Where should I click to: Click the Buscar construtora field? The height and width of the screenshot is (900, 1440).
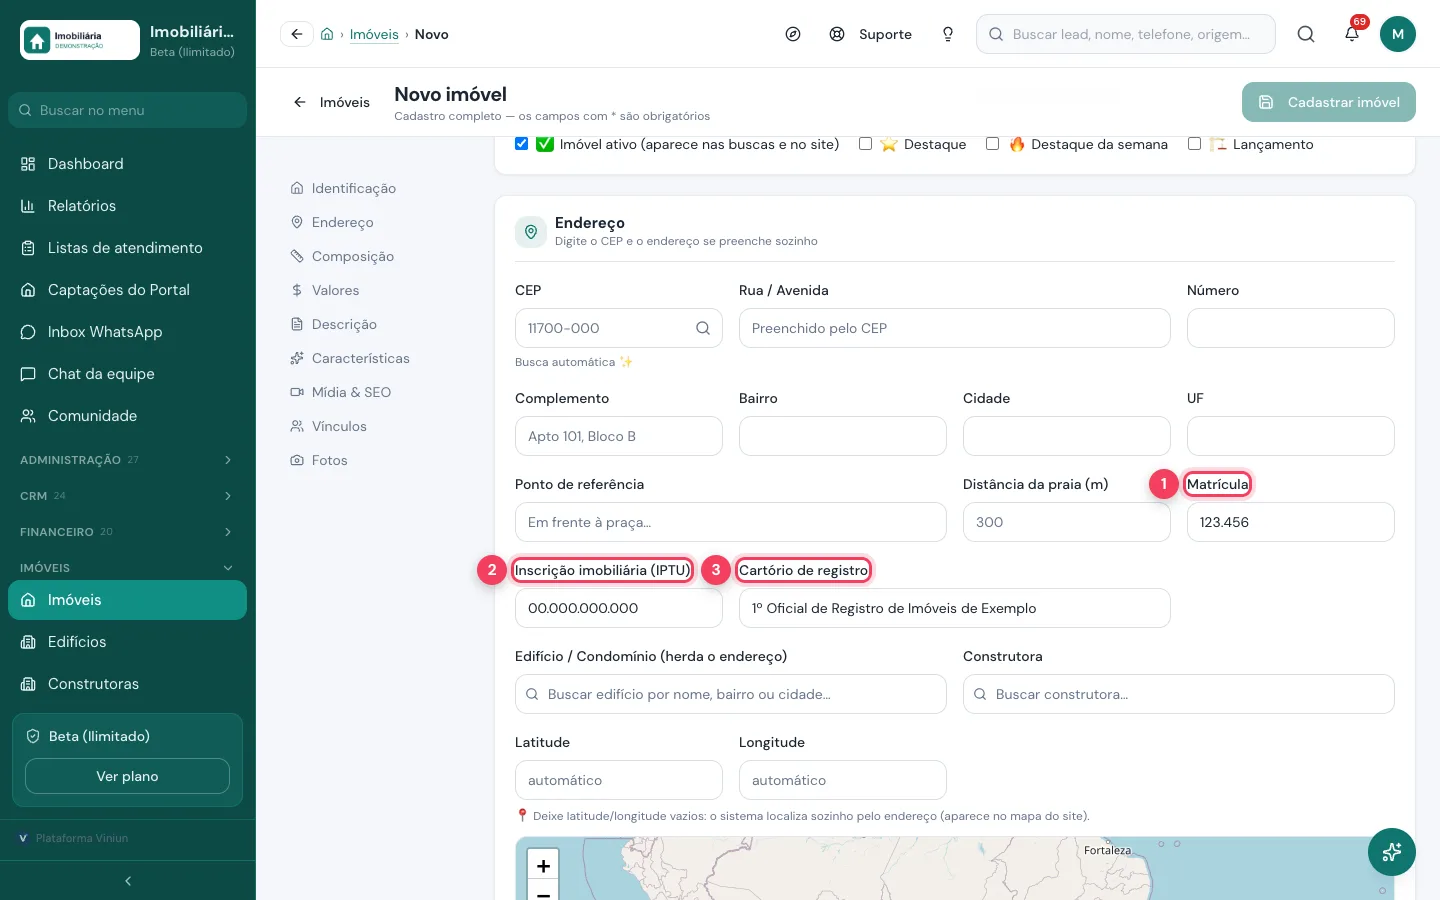tap(1179, 694)
